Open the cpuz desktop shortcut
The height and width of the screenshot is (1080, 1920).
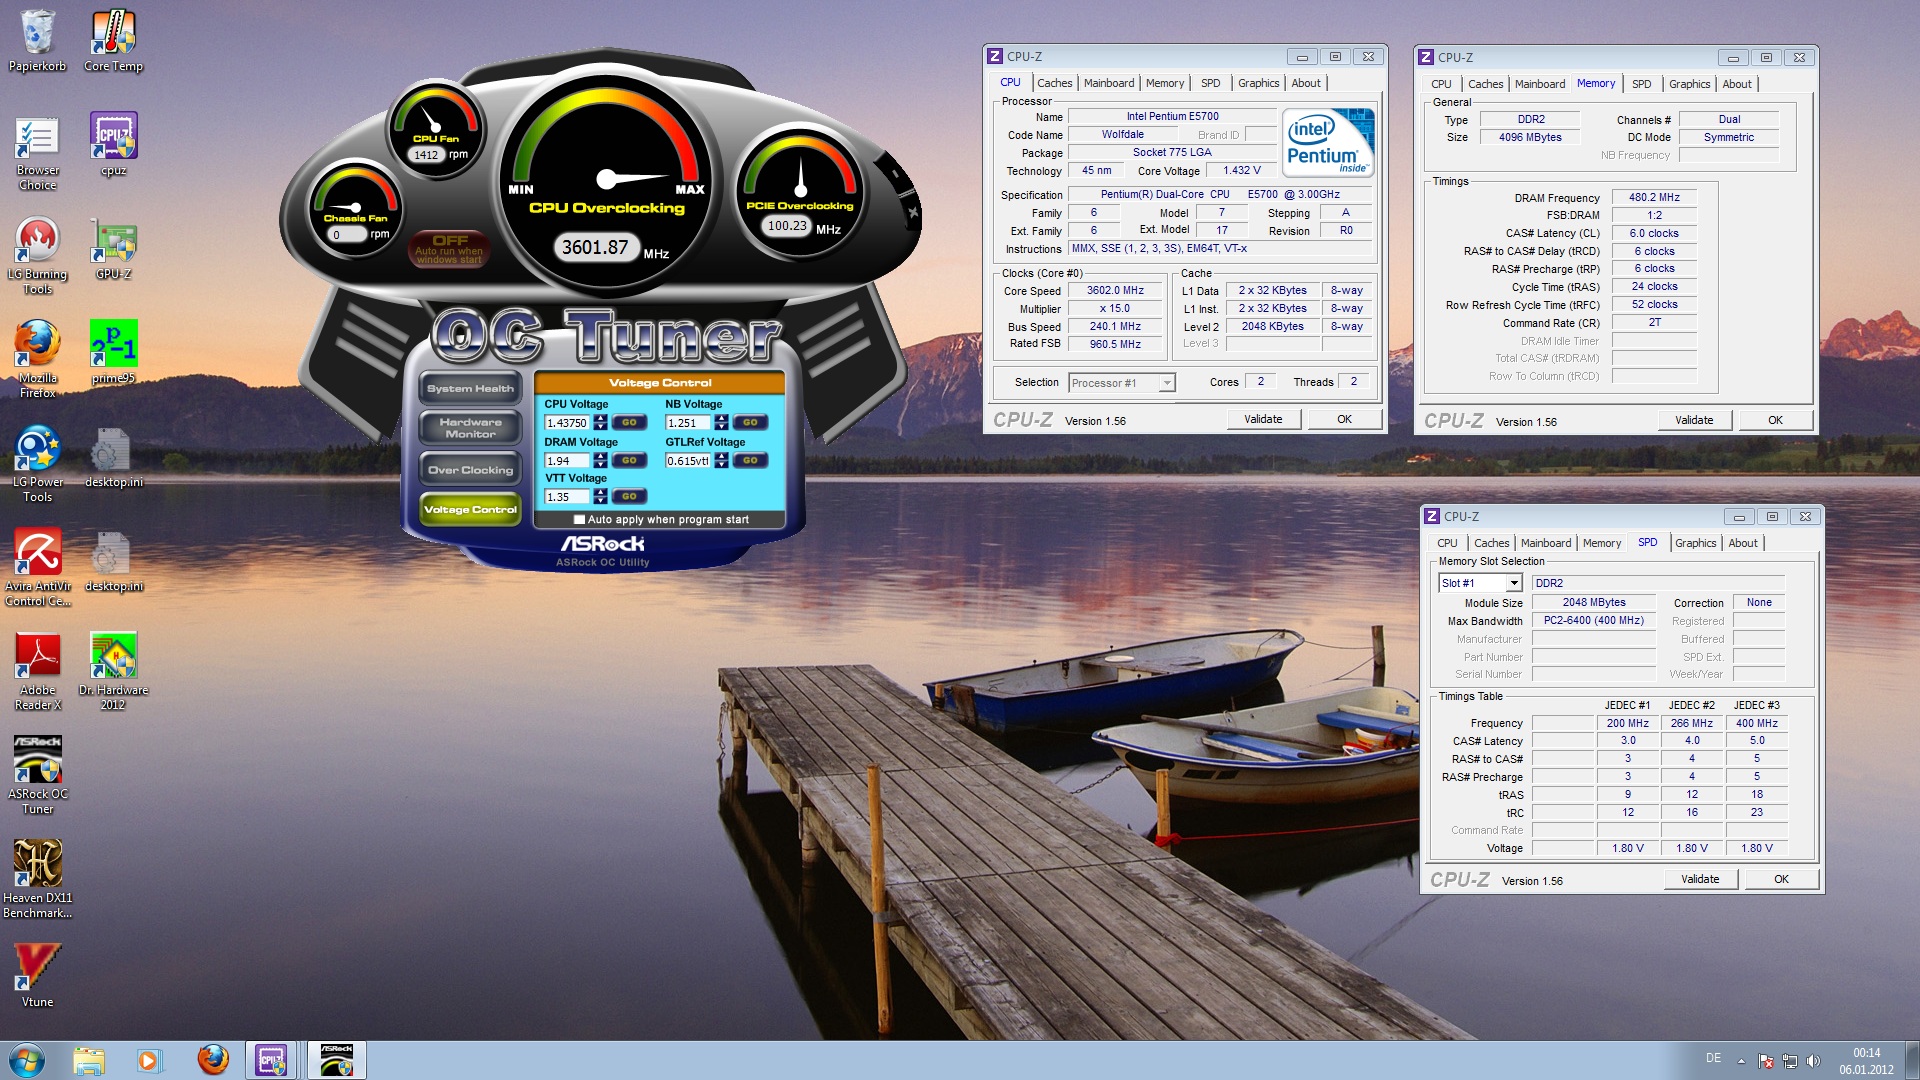pyautogui.click(x=113, y=145)
